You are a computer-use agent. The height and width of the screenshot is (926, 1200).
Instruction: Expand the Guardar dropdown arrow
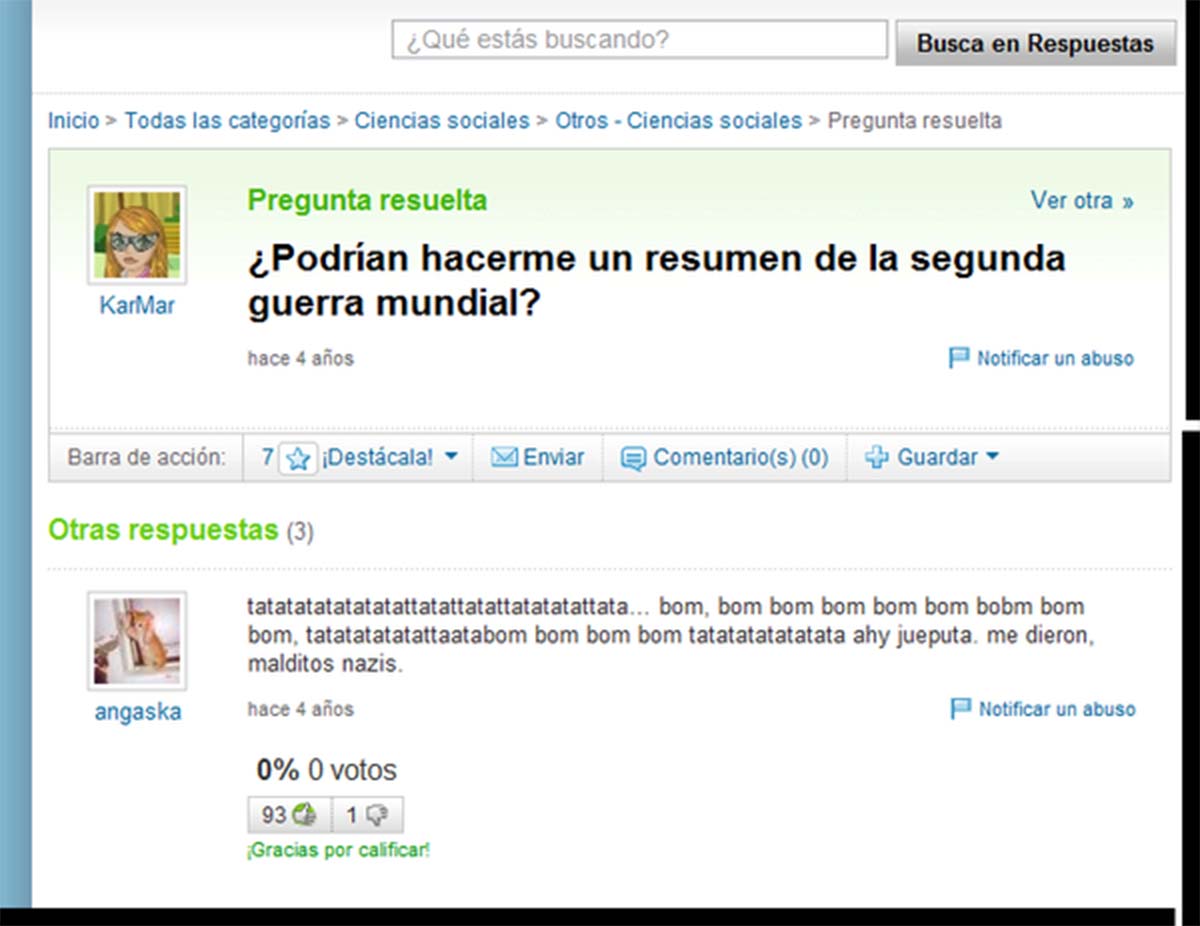point(992,457)
